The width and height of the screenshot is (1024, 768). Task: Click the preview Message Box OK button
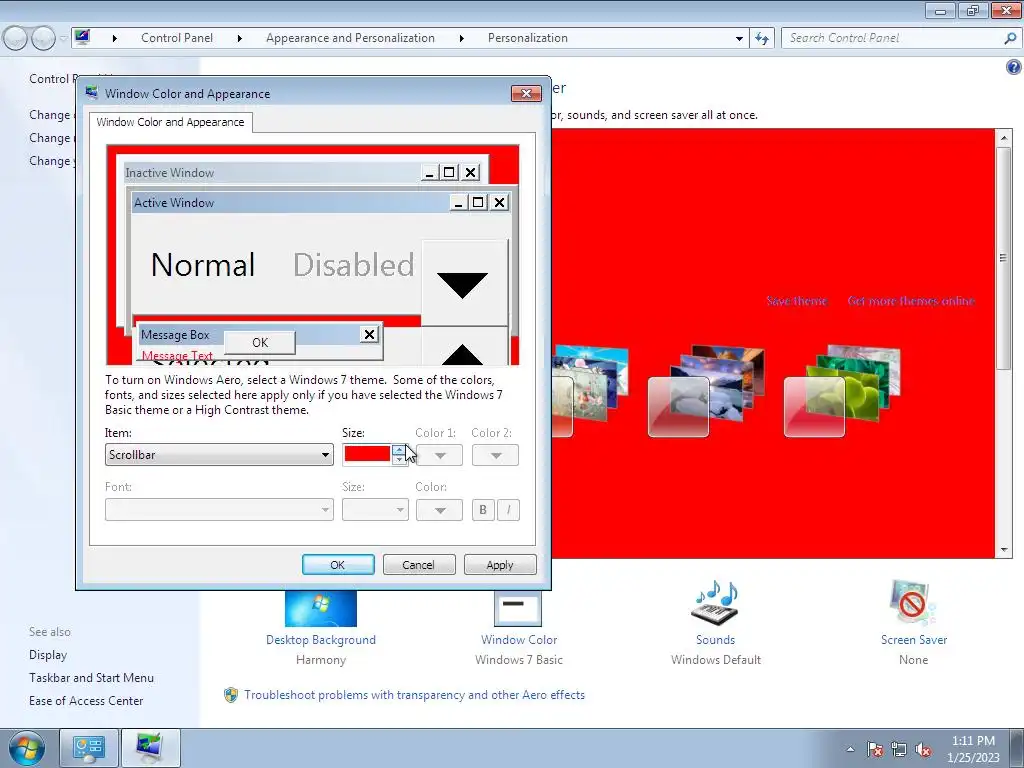(260, 342)
